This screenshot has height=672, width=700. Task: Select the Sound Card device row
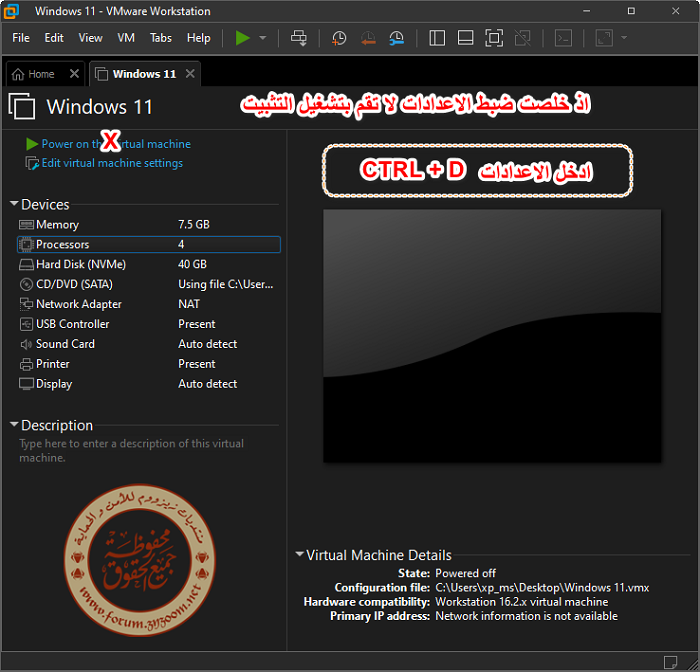point(149,344)
